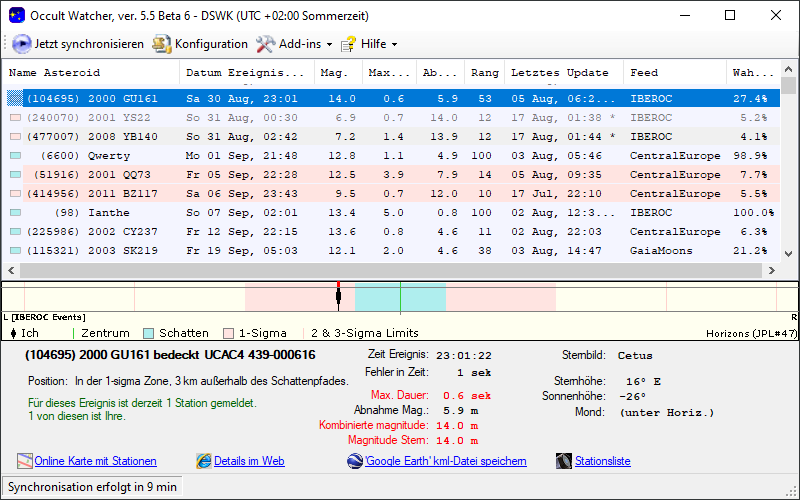The width and height of the screenshot is (800, 500).
Task: Expand the Add-ins dropdown arrow
Action: [x=329, y=45]
